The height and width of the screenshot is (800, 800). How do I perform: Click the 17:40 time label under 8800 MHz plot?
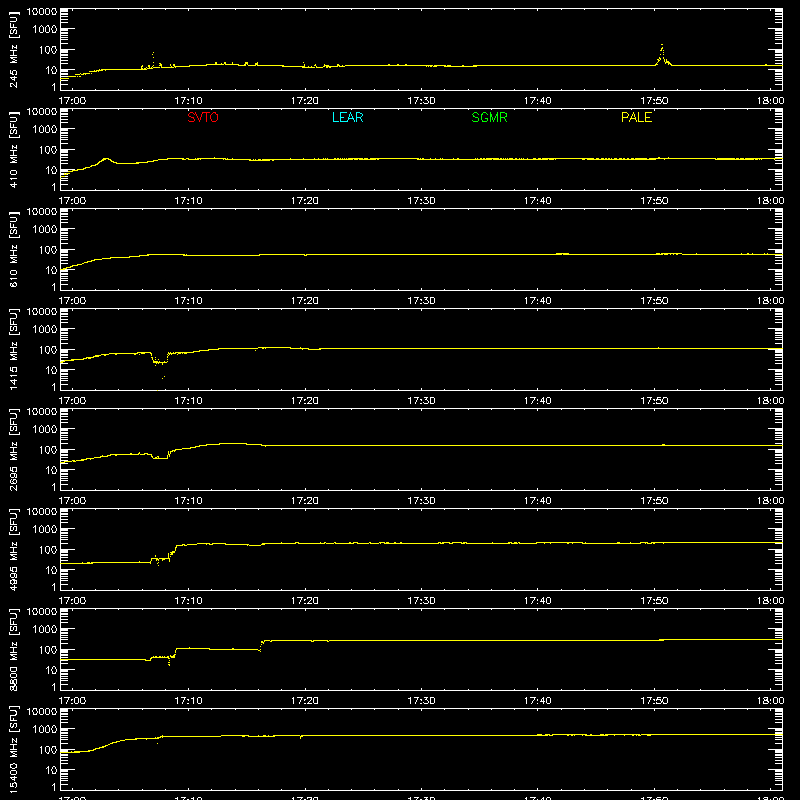point(537,701)
